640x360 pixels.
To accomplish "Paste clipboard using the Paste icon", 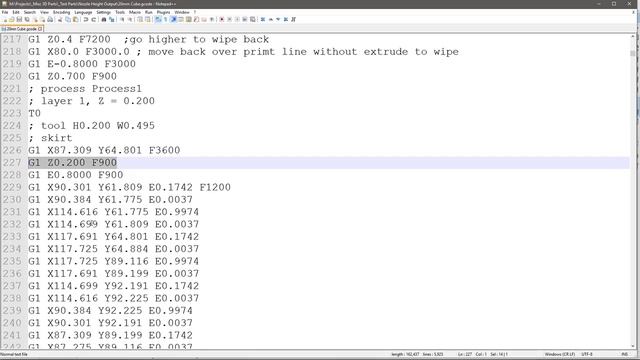I will click(76, 20).
